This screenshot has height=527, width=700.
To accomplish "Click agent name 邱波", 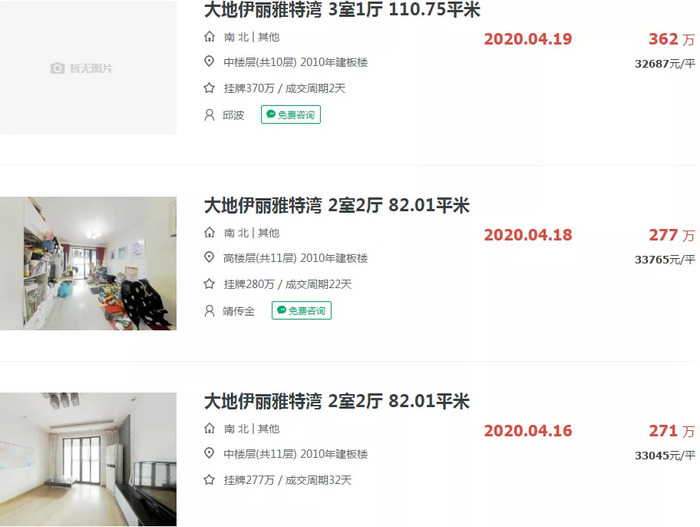I will [233, 115].
